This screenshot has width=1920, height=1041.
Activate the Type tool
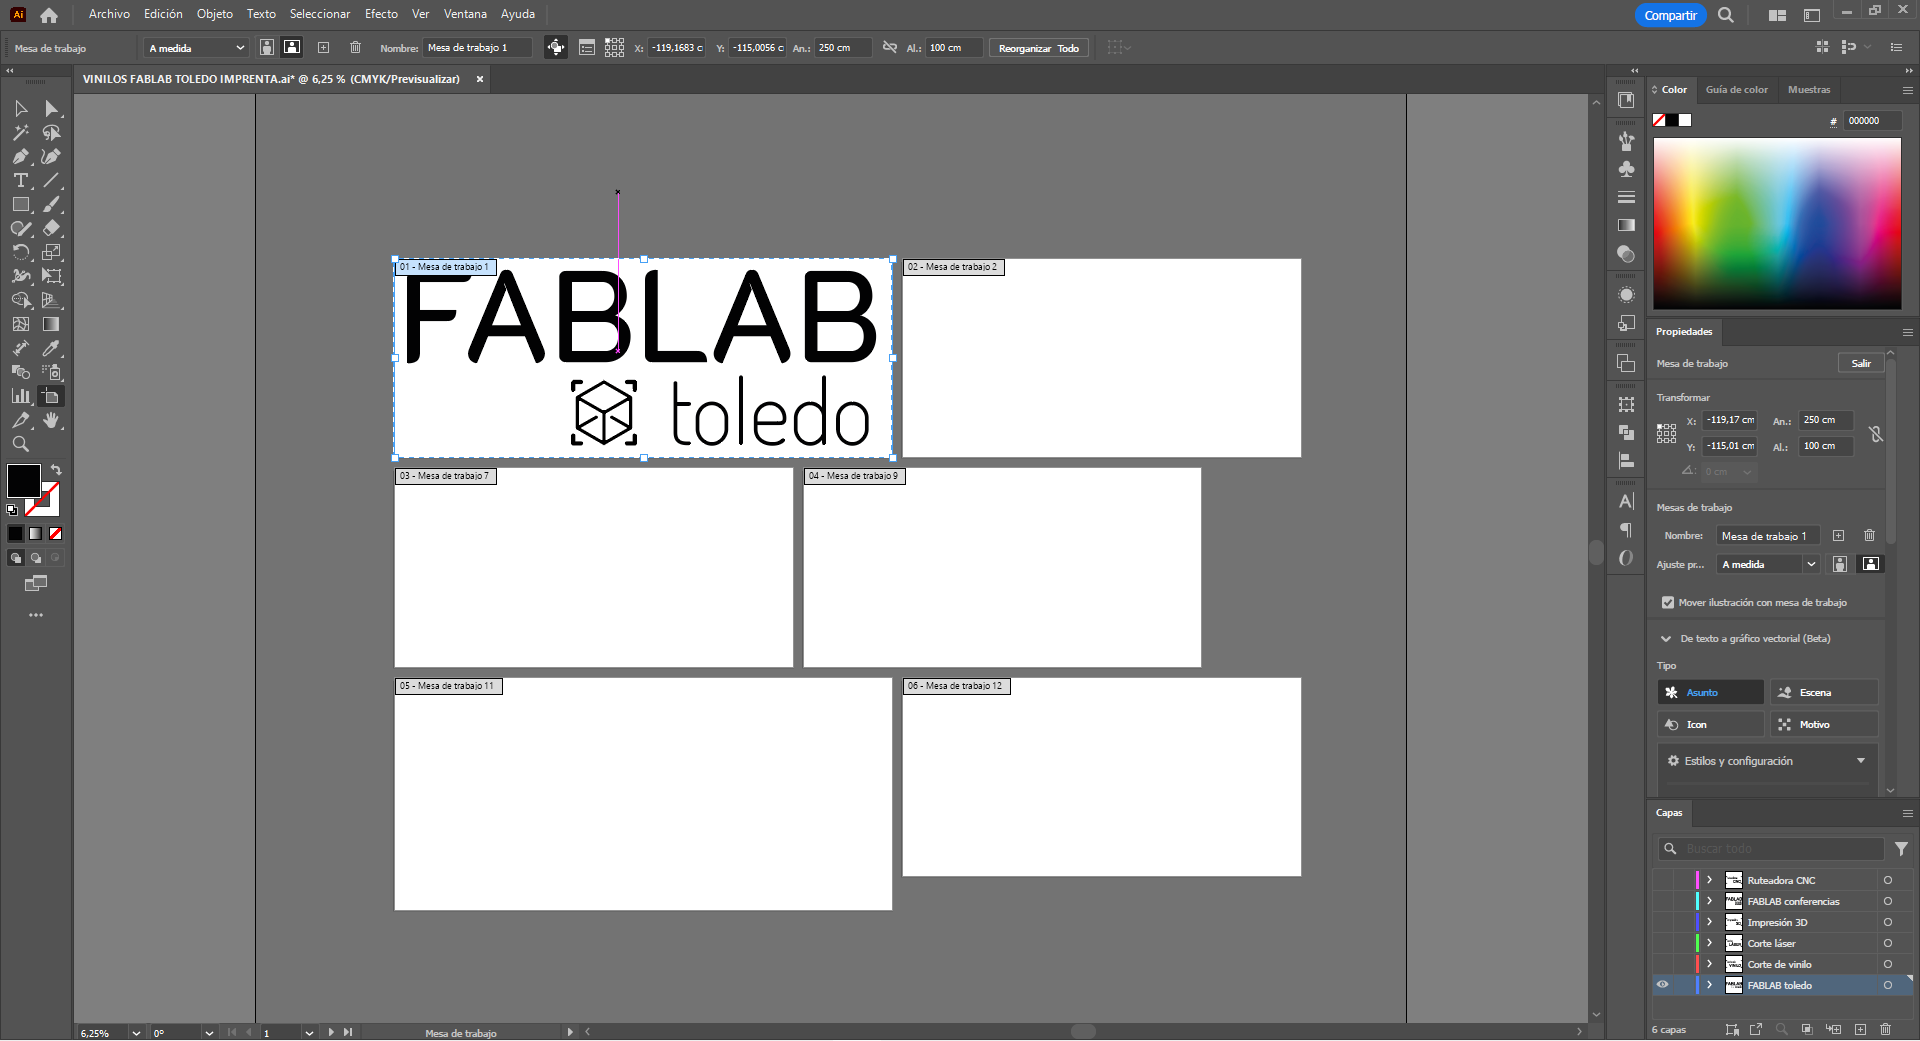[21, 180]
